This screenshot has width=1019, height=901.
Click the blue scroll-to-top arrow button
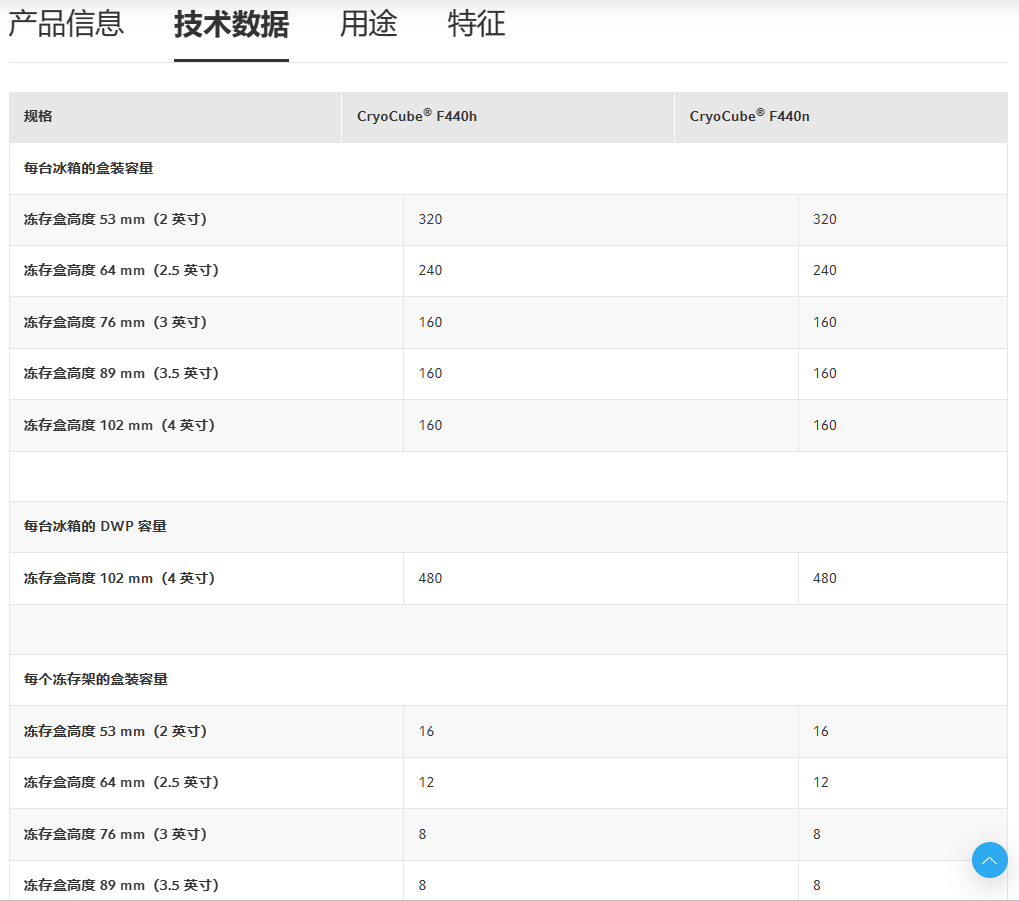[989, 860]
